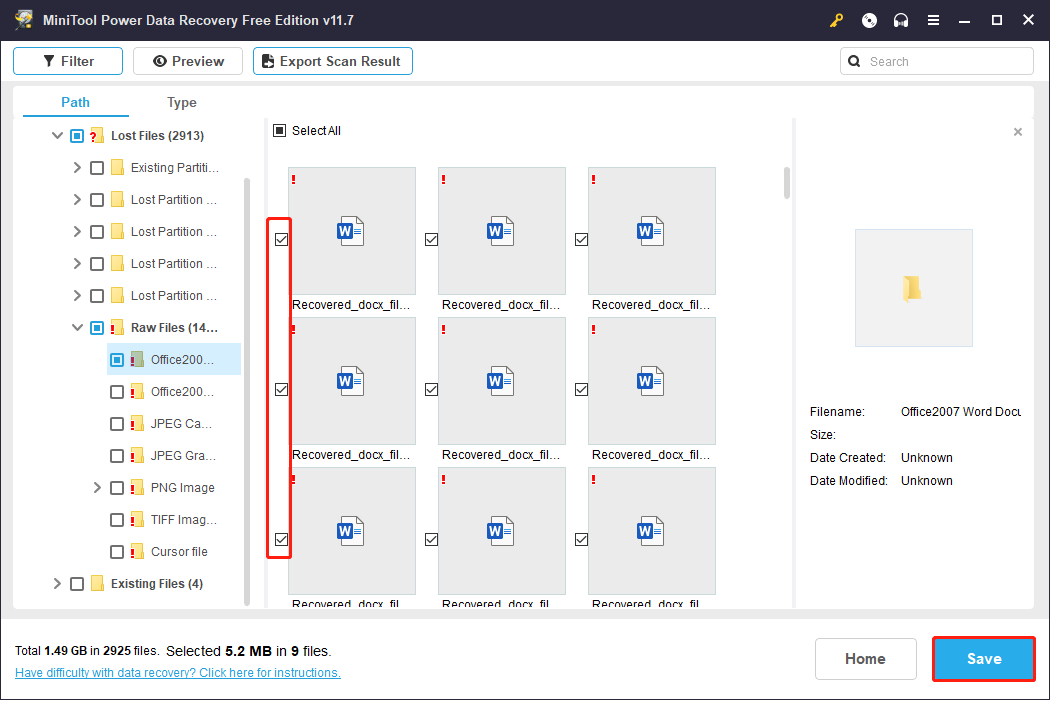This screenshot has width=1051, height=701.
Task: Open data recovery difficulty instructions link
Action: tap(178, 673)
